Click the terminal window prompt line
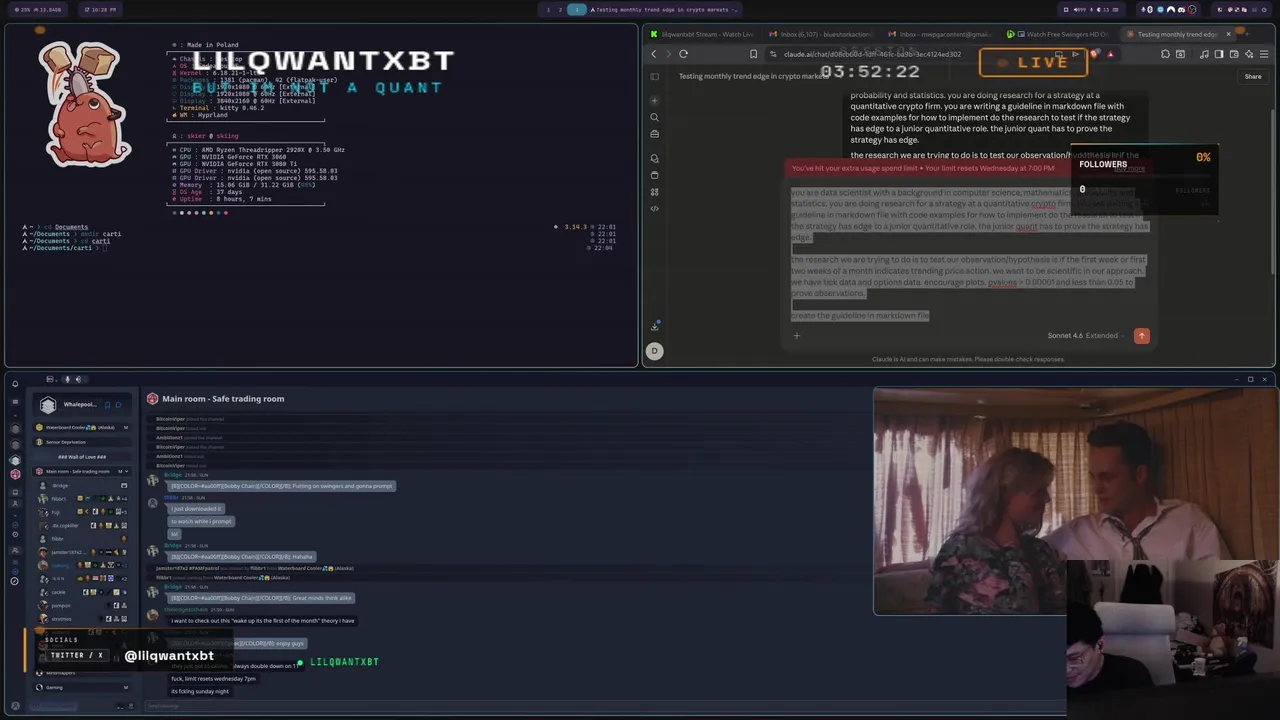Screen dimensions: 1280x720 [x=65, y=248]
